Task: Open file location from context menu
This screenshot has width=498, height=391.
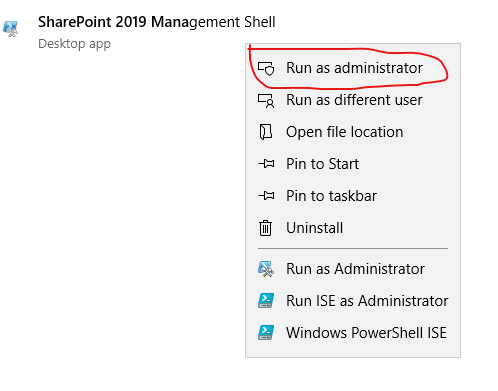Action: 353,132
